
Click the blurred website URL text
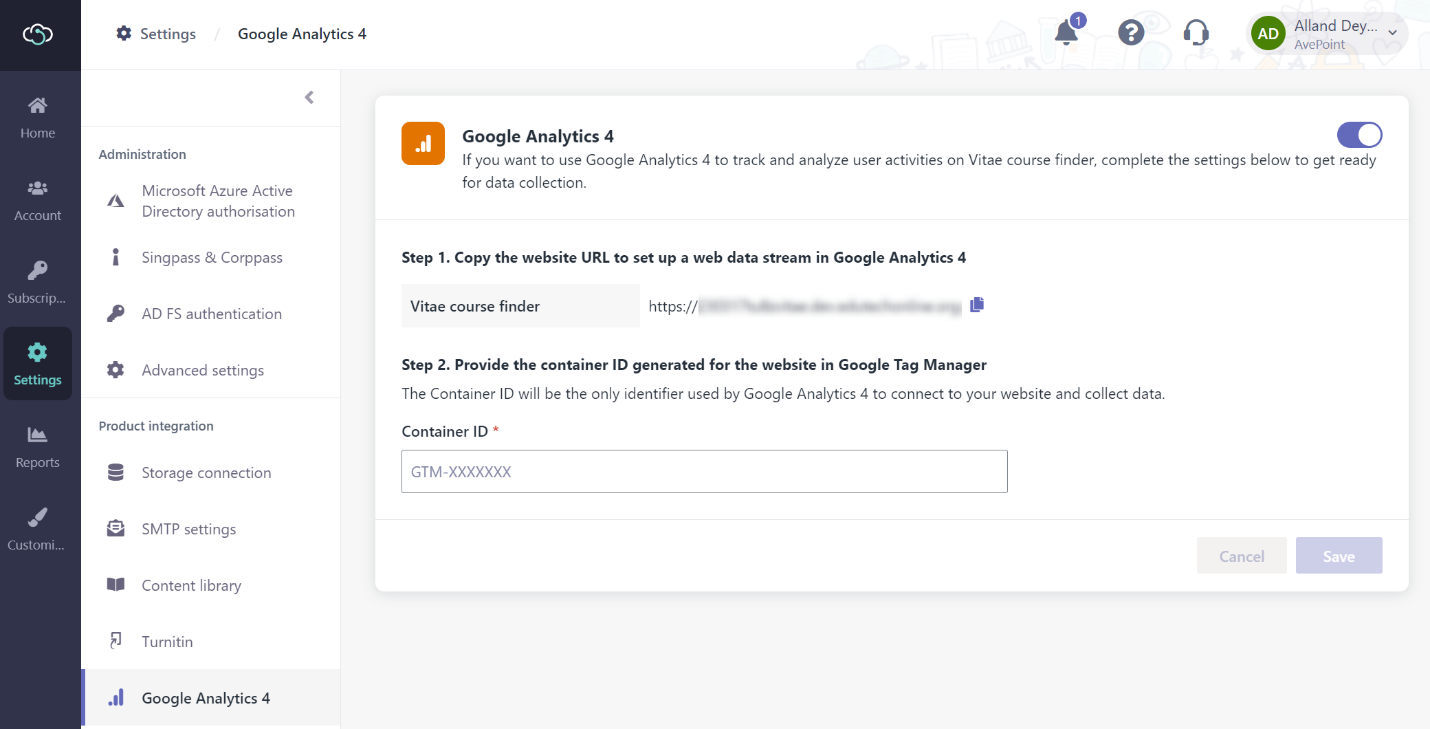(828, 307)
